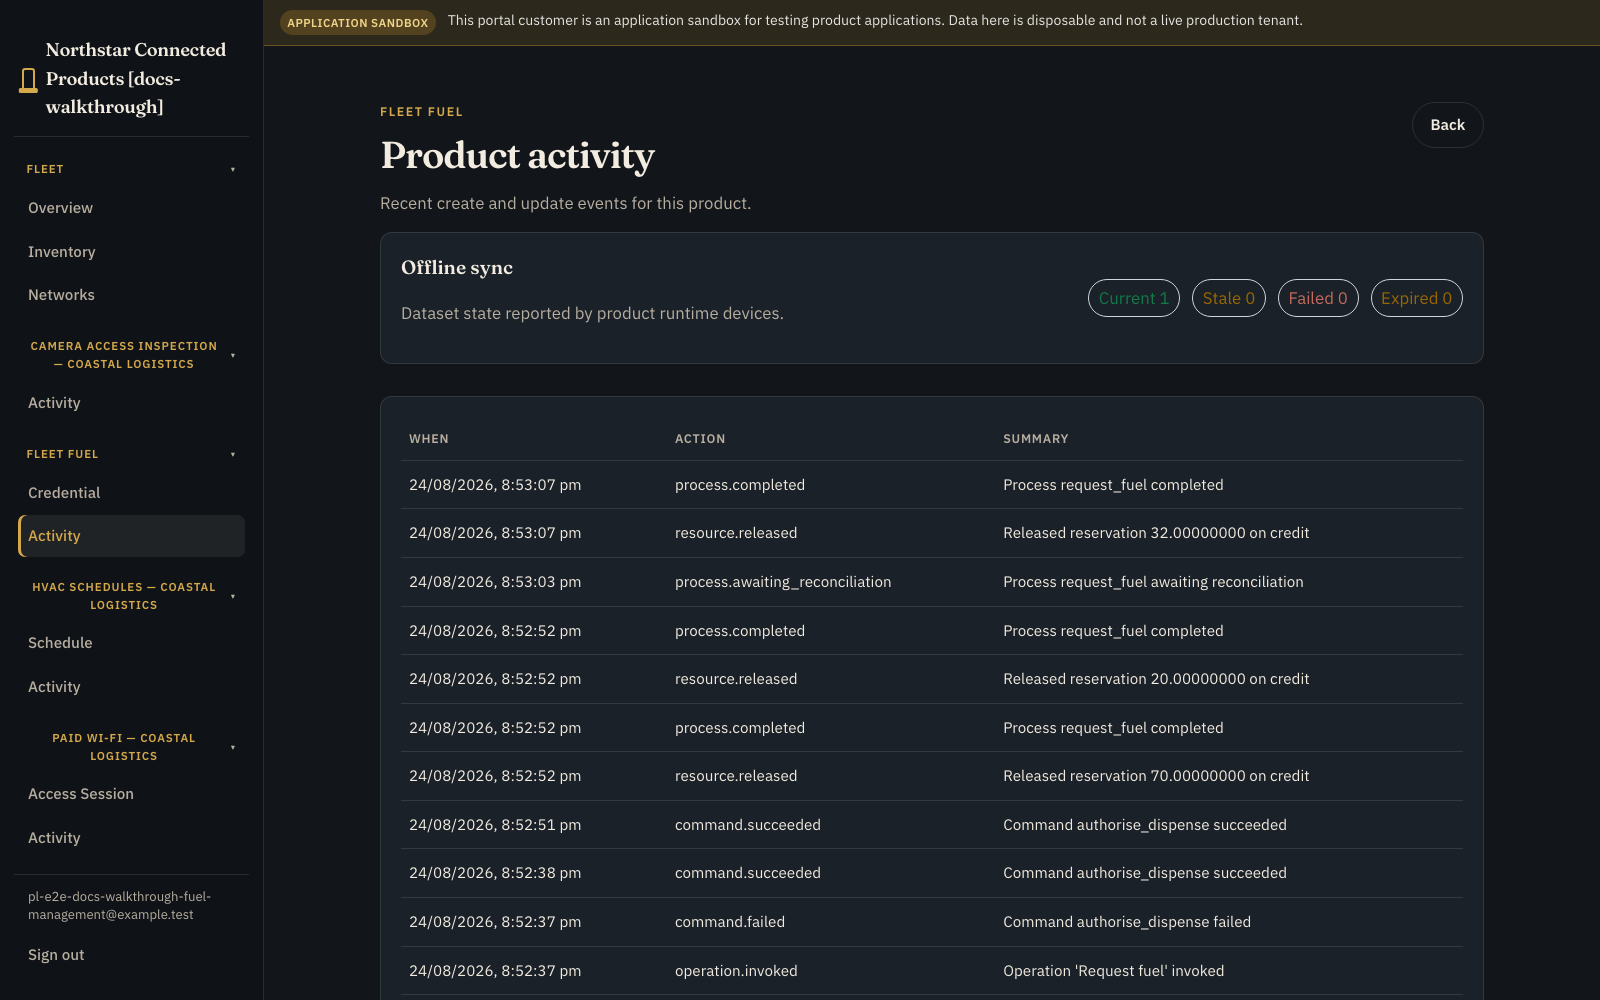Image resolution: width=1600 pixels, height=1000 pixels.
Task: Click the signed-in account email text
Action: [120, 906]
